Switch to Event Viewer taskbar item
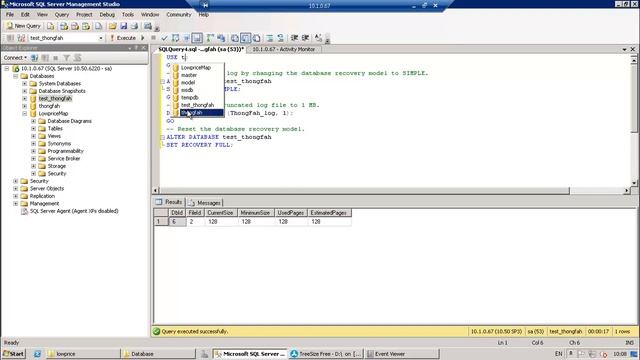 [402, 354]
